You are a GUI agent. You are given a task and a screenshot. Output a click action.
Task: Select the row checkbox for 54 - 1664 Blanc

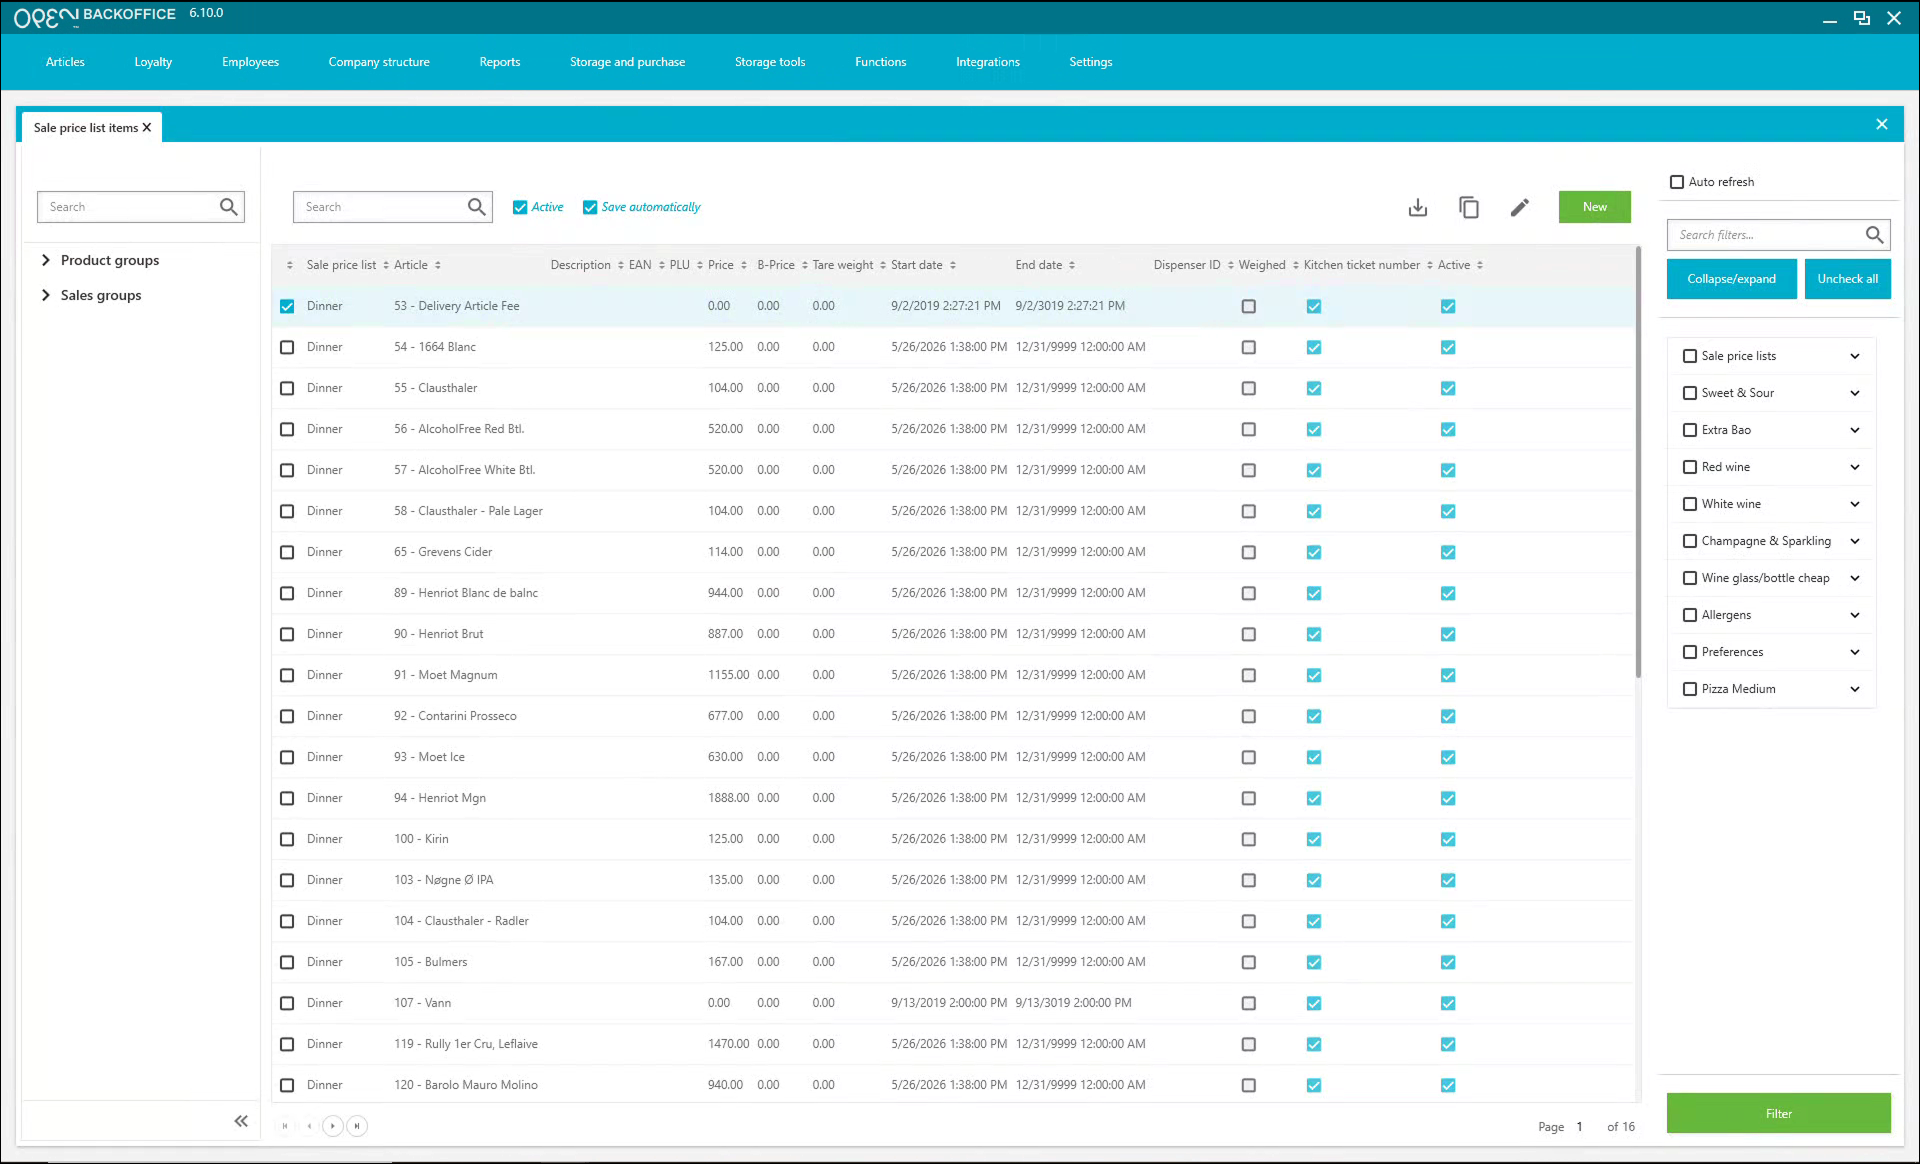tap(287, 347)
